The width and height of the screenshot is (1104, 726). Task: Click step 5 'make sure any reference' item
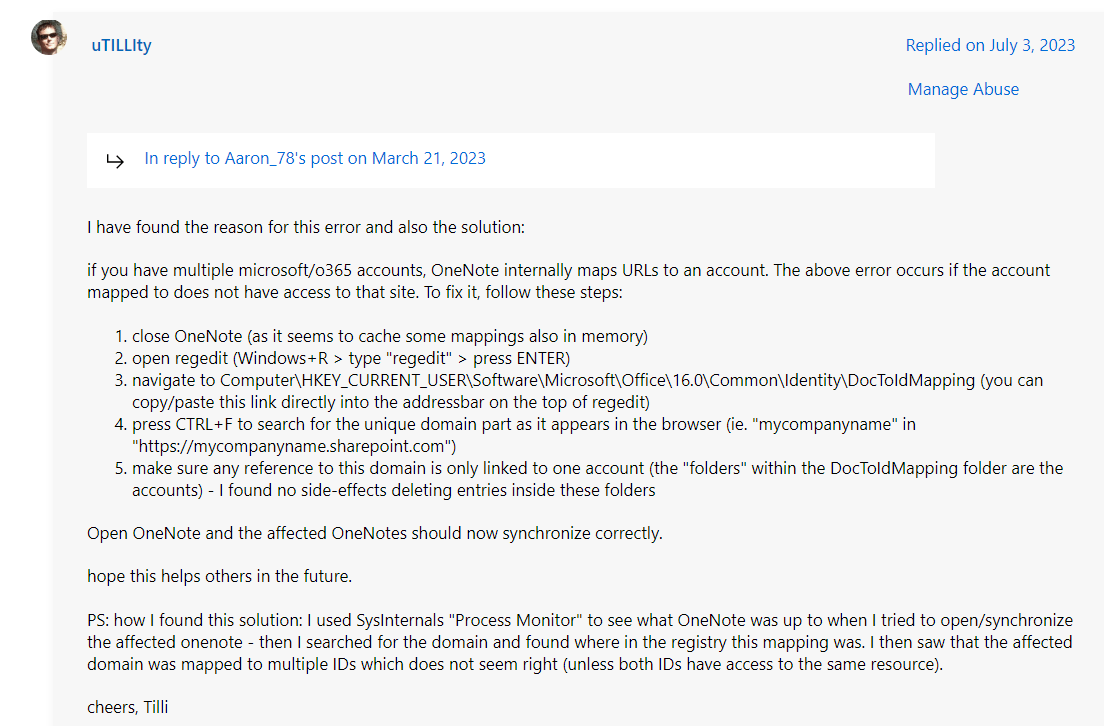point(500,468)
